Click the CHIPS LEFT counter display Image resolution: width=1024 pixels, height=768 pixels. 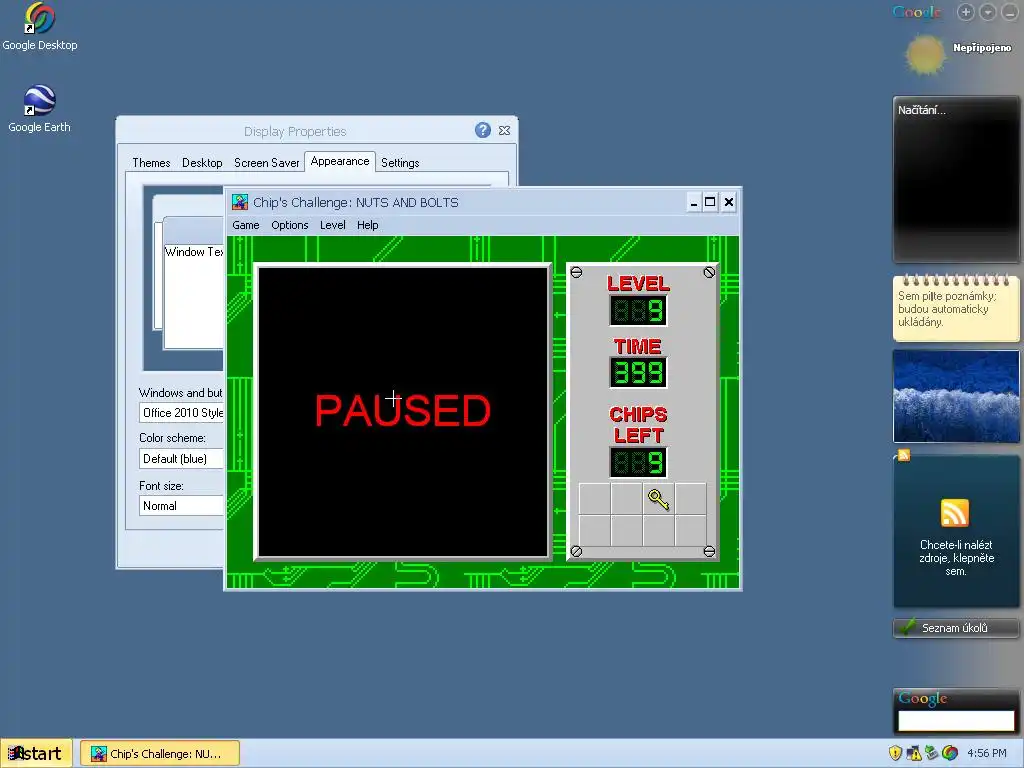click(638, 462)
